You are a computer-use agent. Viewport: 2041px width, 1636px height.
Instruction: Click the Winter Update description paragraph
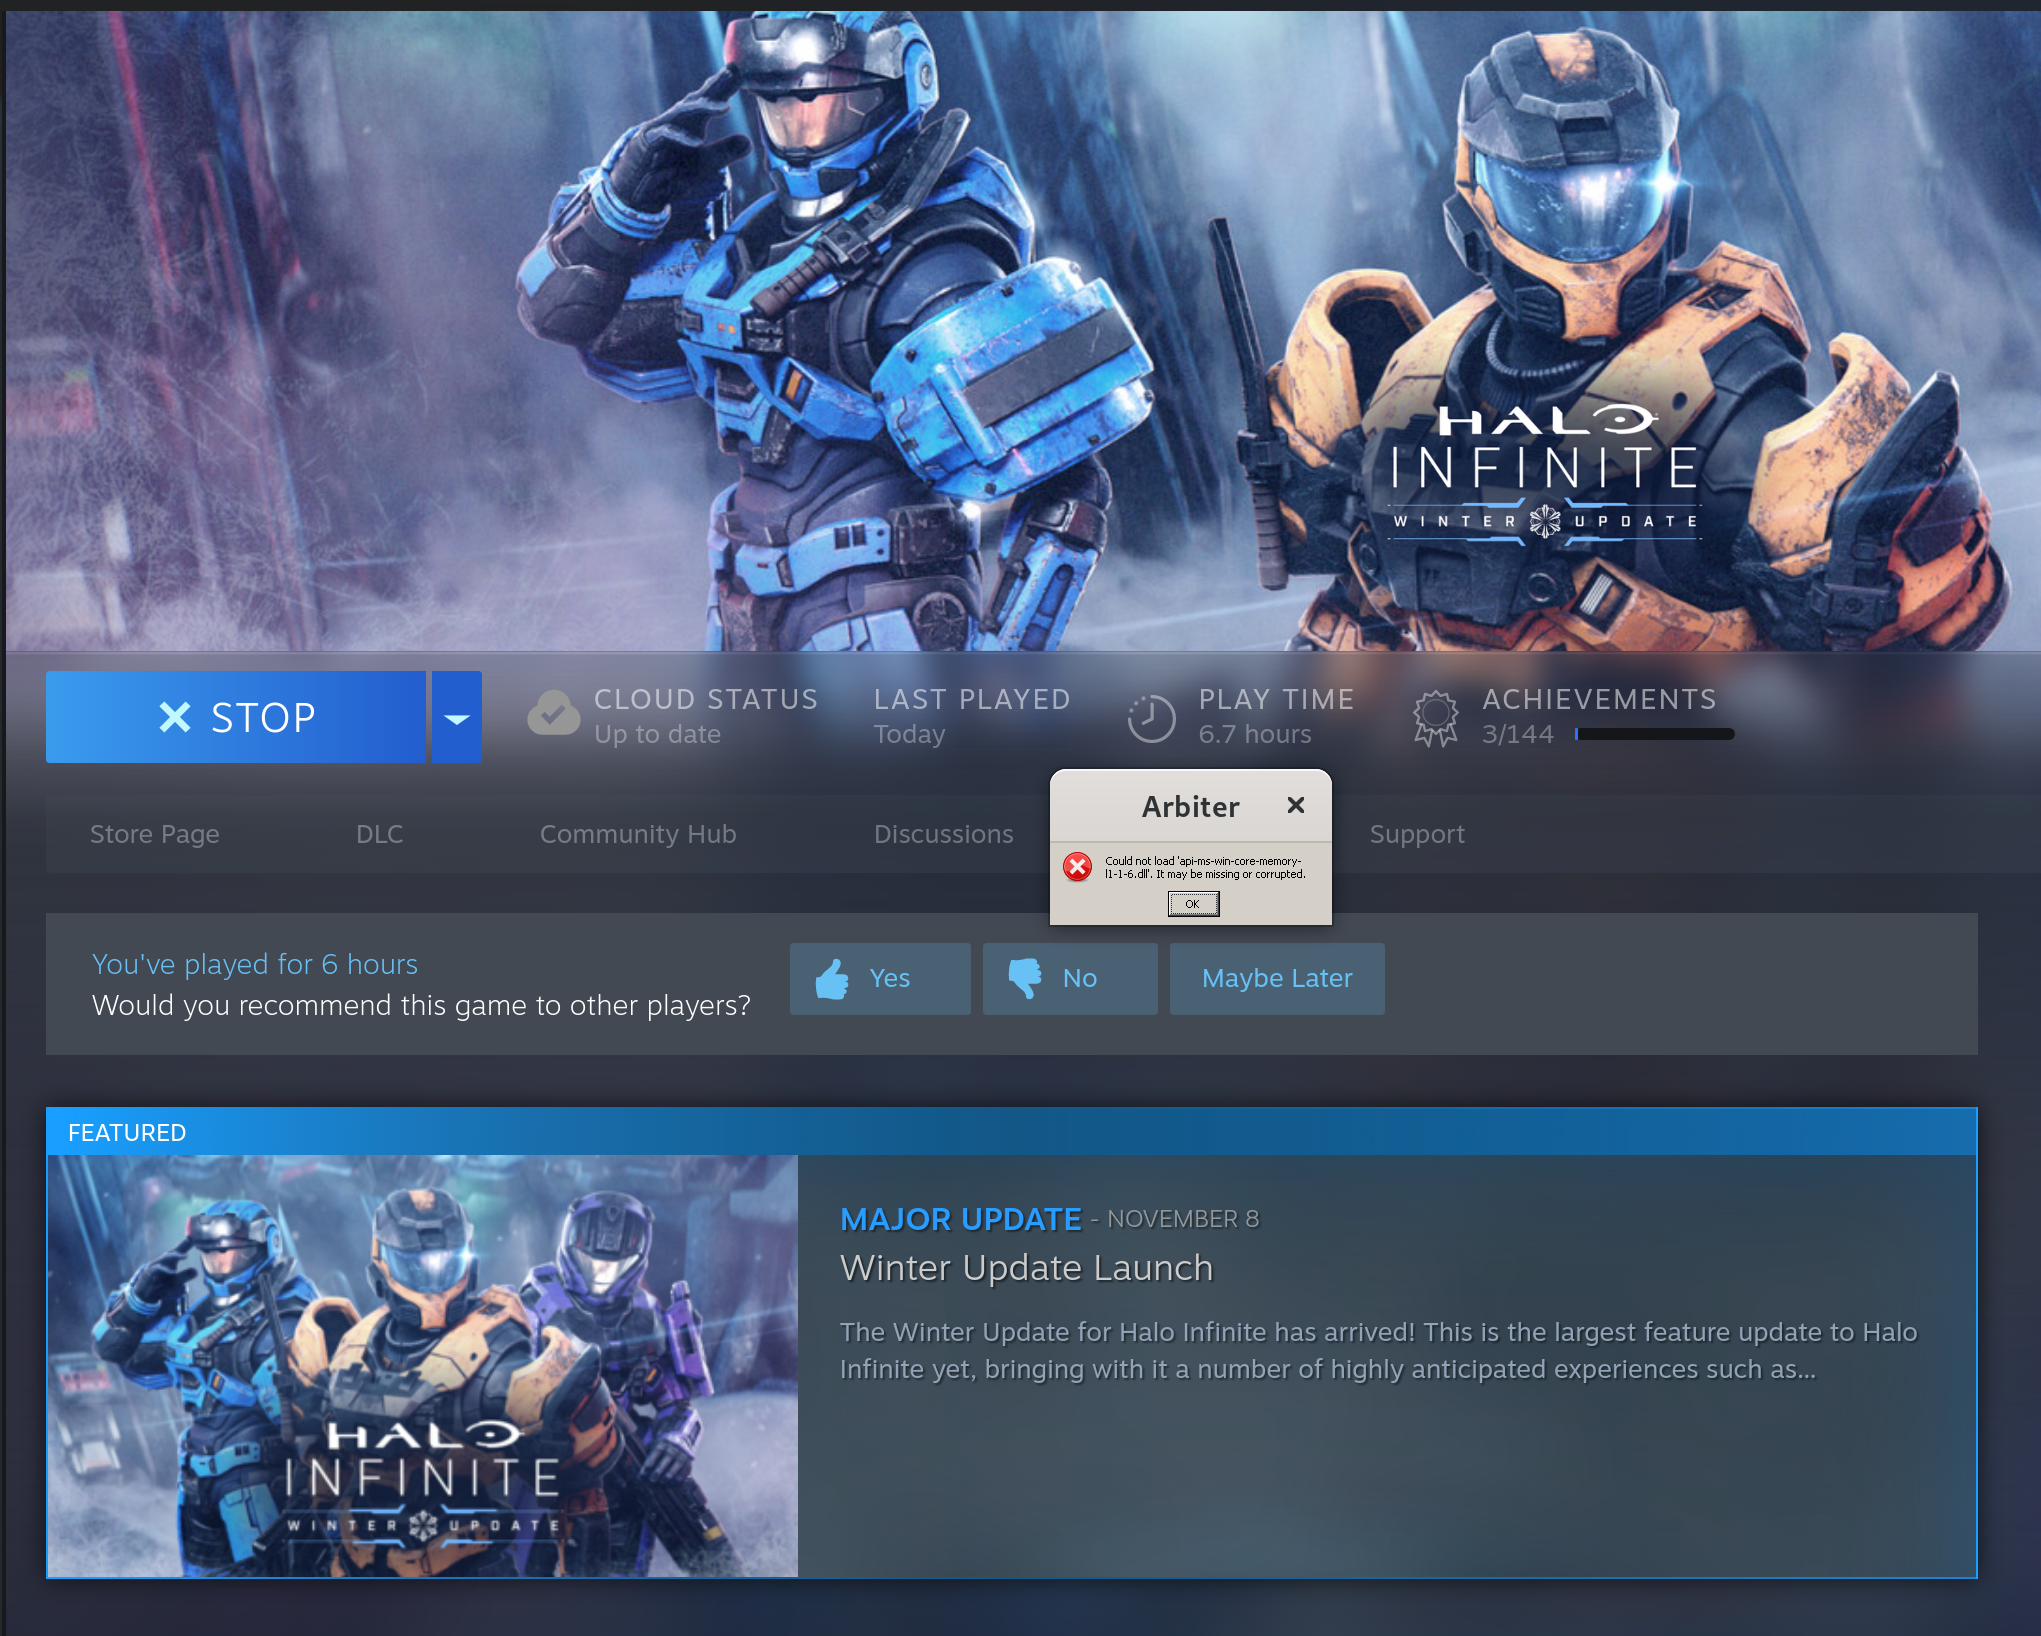(1378, 1351)
